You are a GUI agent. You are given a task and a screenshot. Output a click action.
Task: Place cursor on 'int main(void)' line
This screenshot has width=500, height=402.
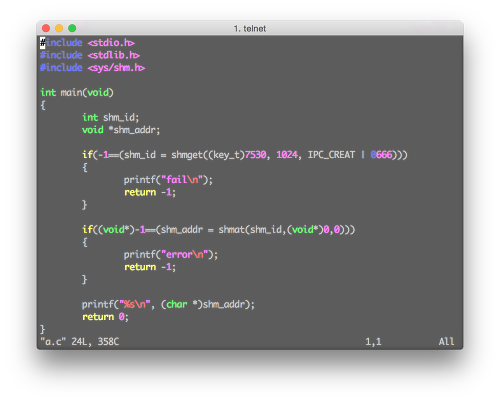point(77,92)
